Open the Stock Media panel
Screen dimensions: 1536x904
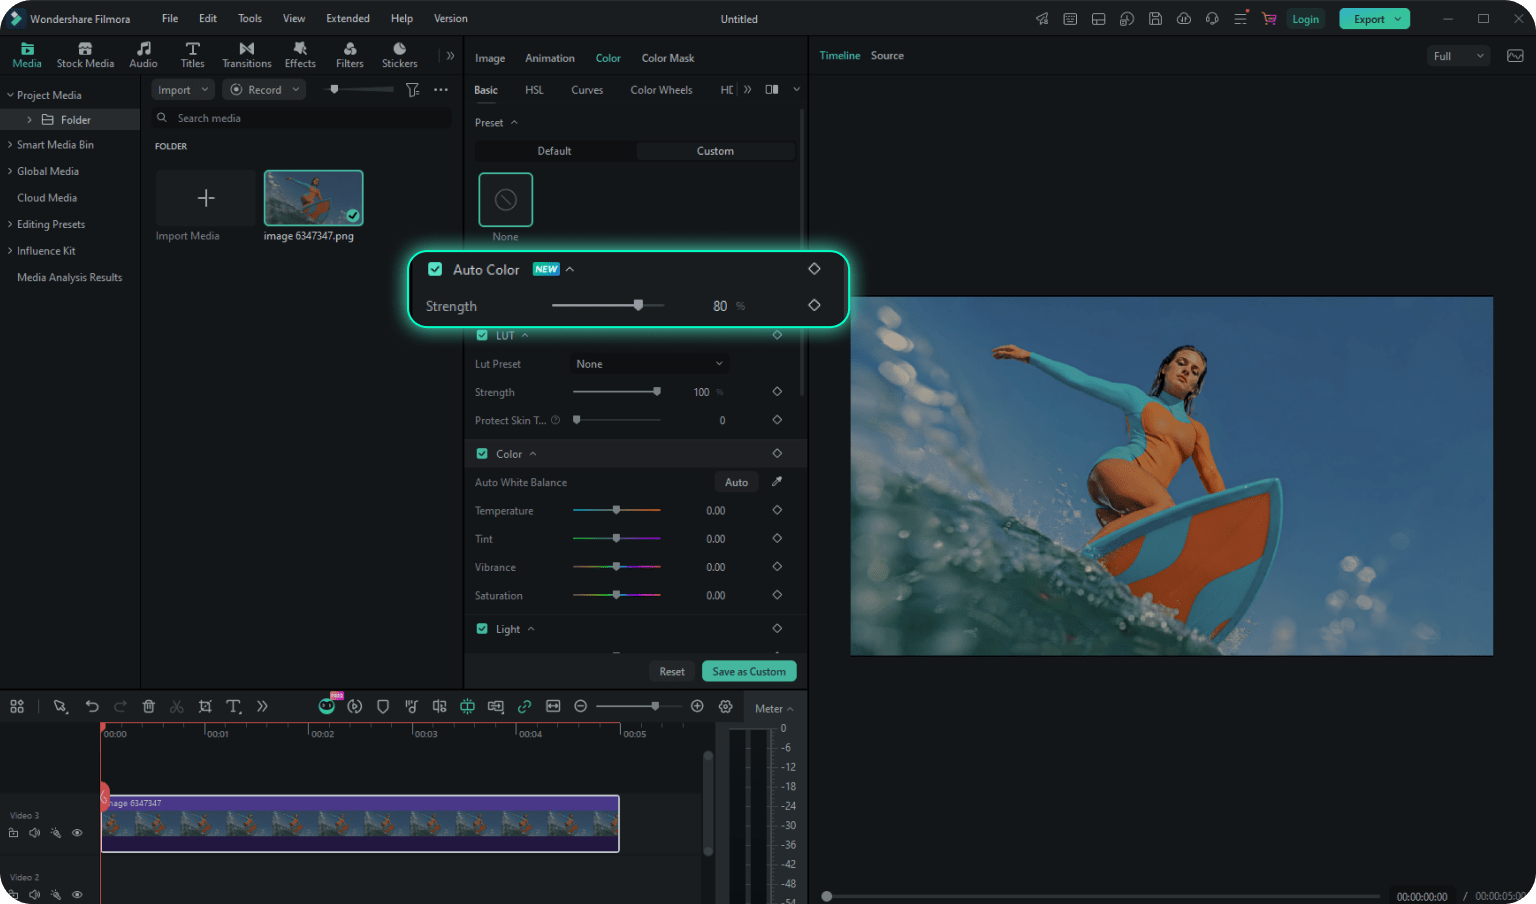[85, 55]
